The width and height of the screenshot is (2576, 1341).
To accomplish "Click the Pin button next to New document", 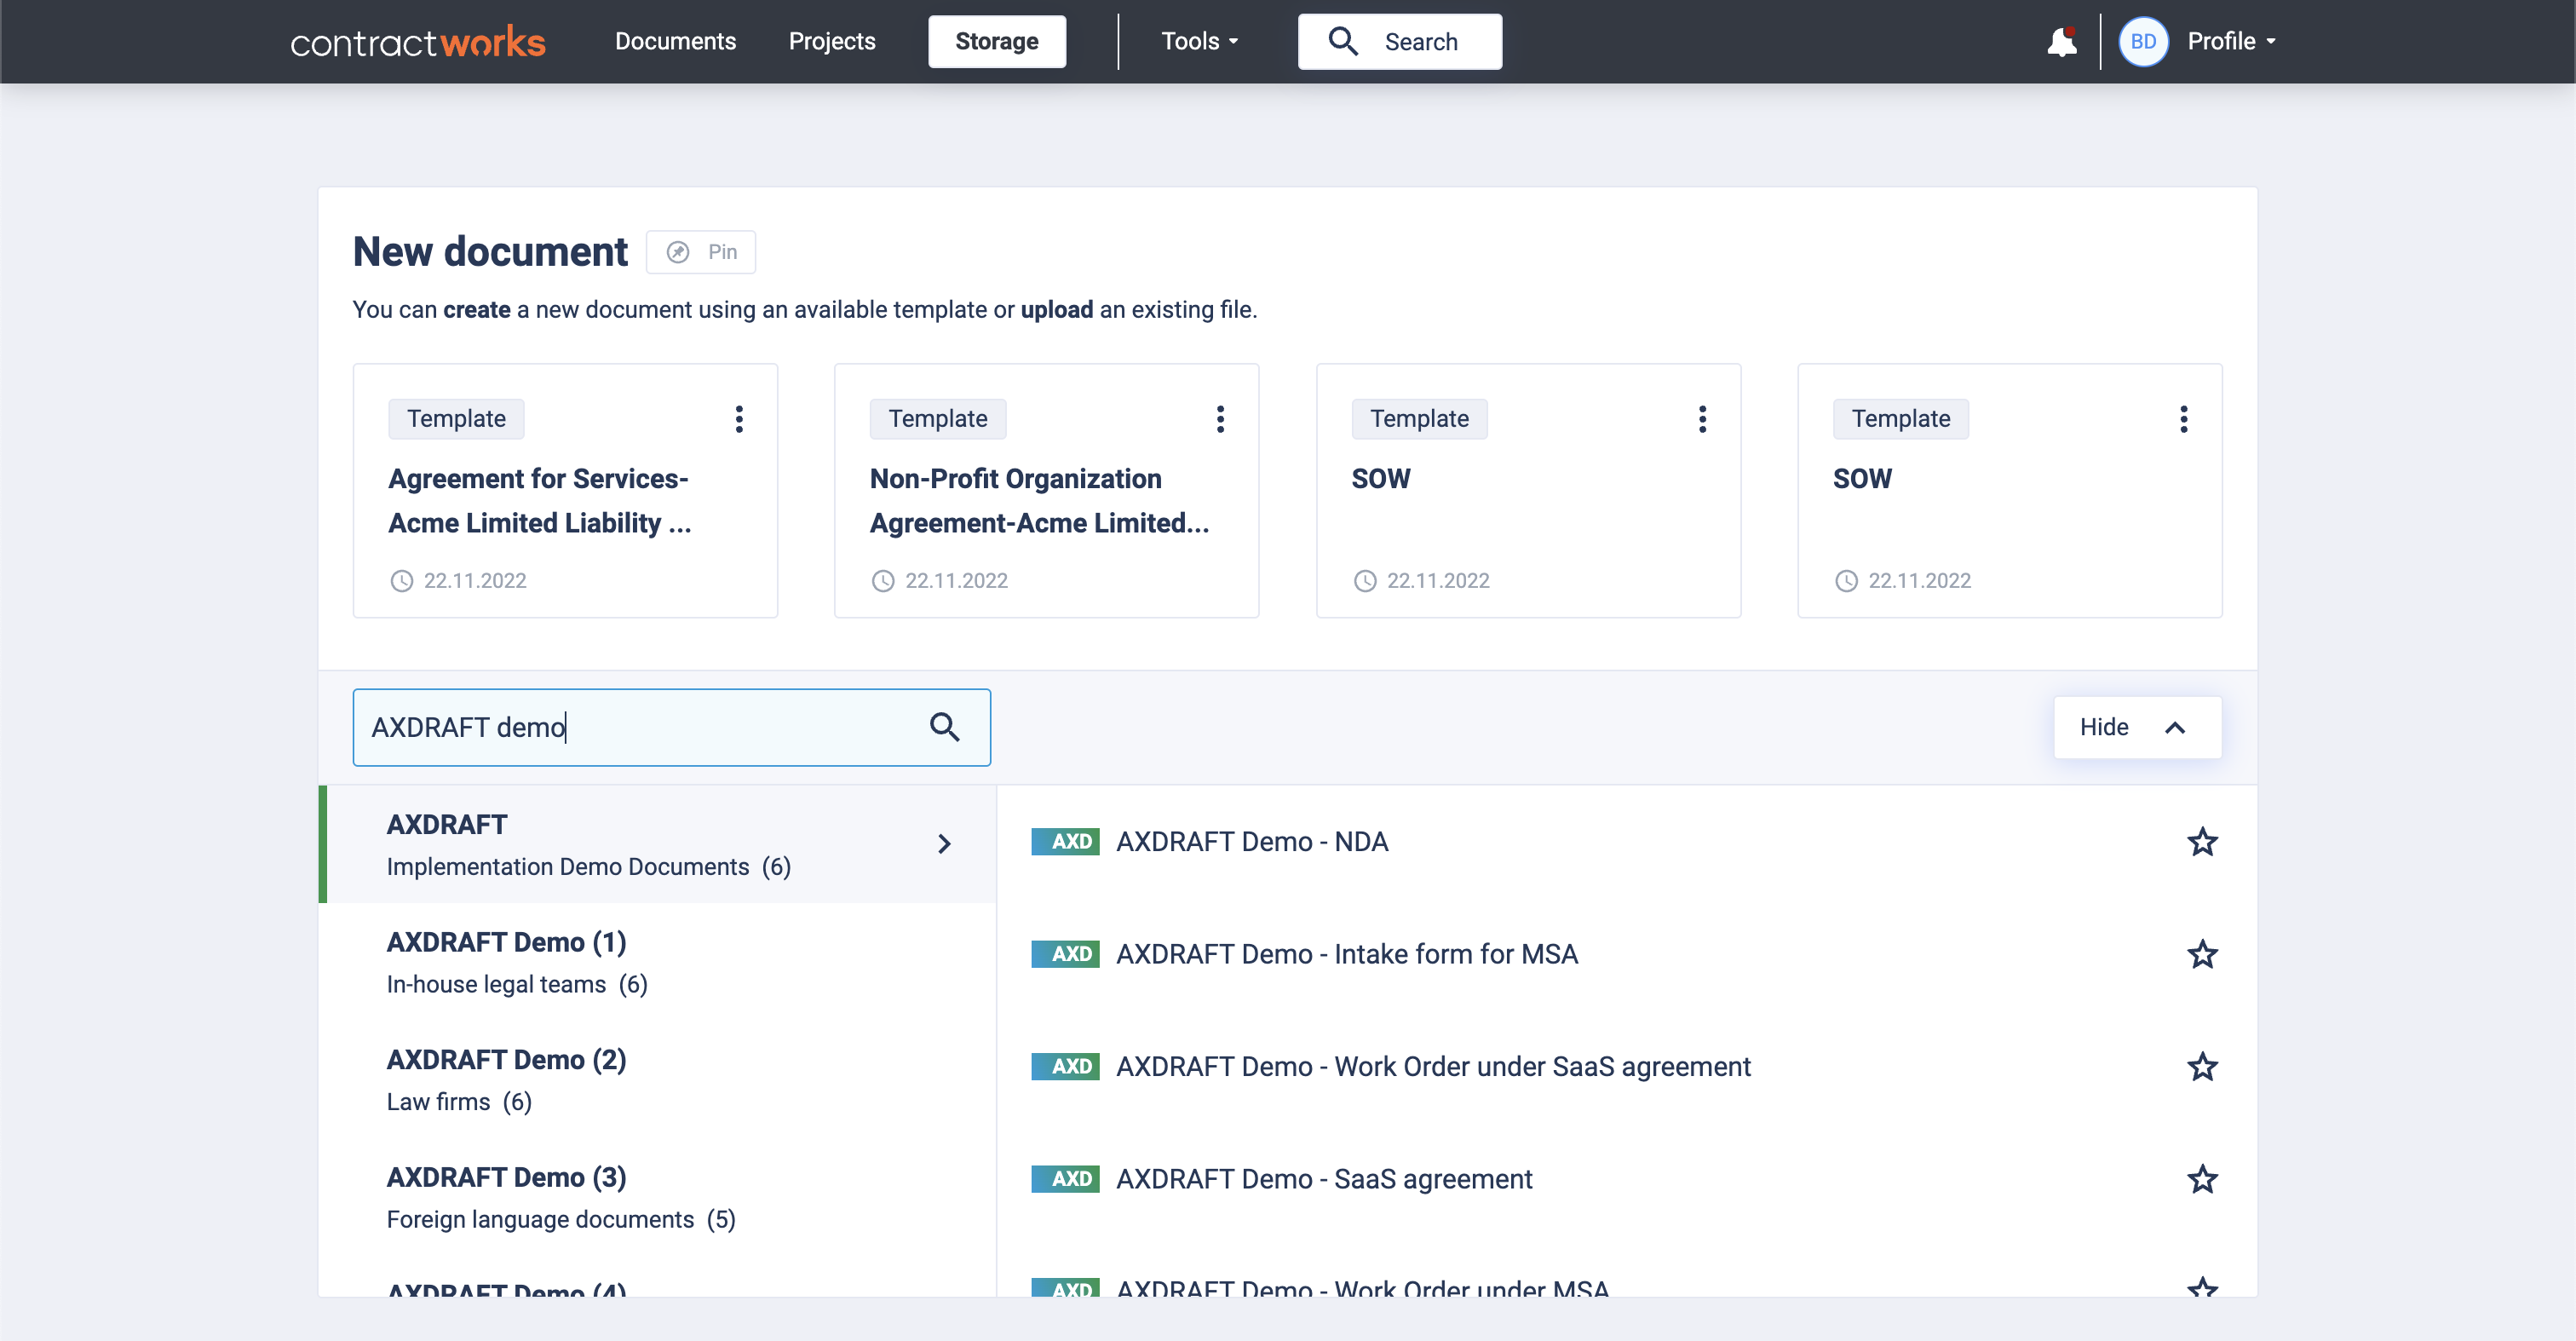I will (x=701, y=252).
